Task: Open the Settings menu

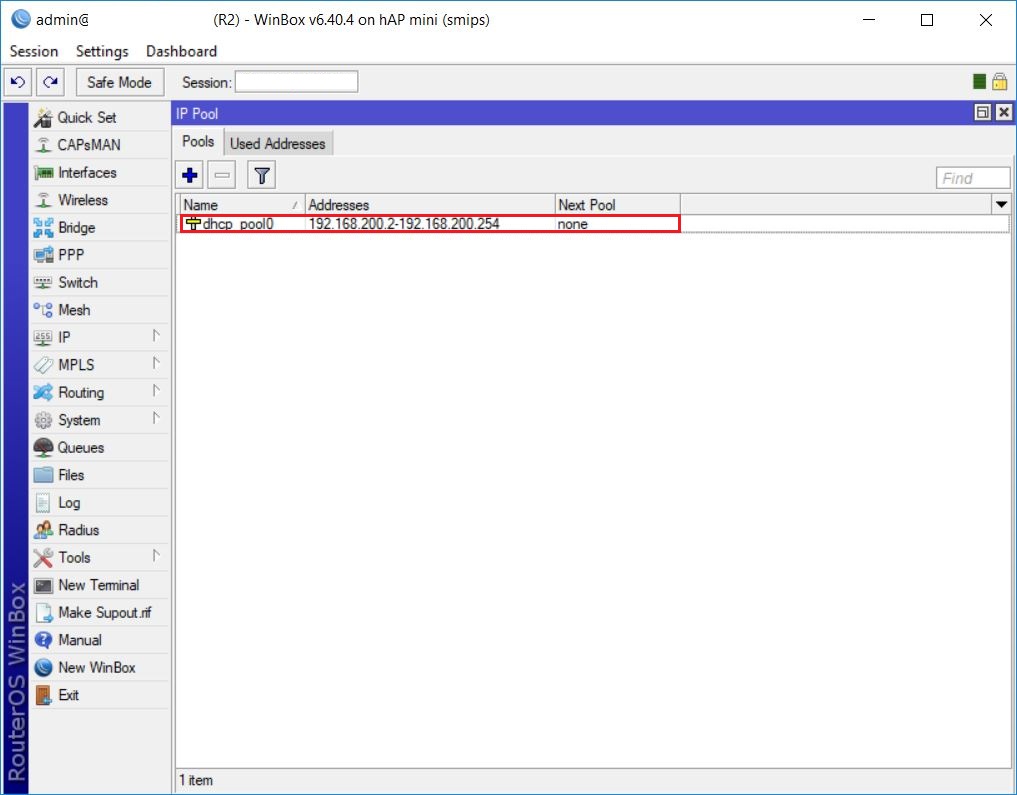Action: (x=102, y=51)
